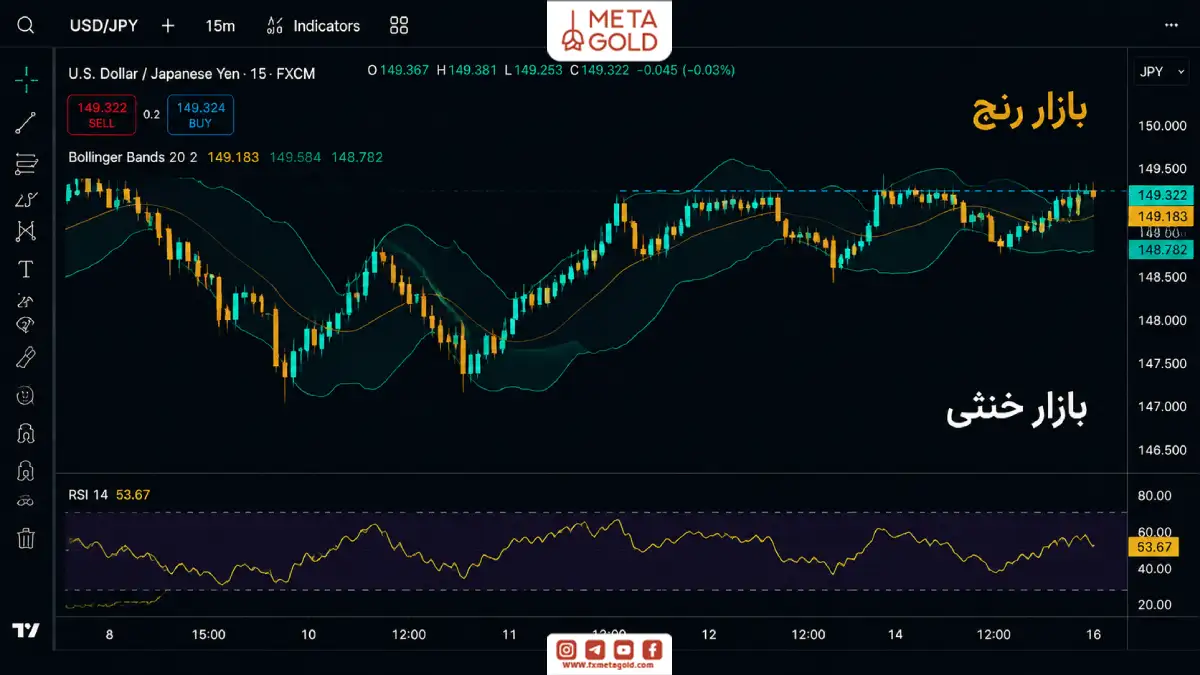
Task: Open the YouTube link icon
Action: [x=624, y=650]
